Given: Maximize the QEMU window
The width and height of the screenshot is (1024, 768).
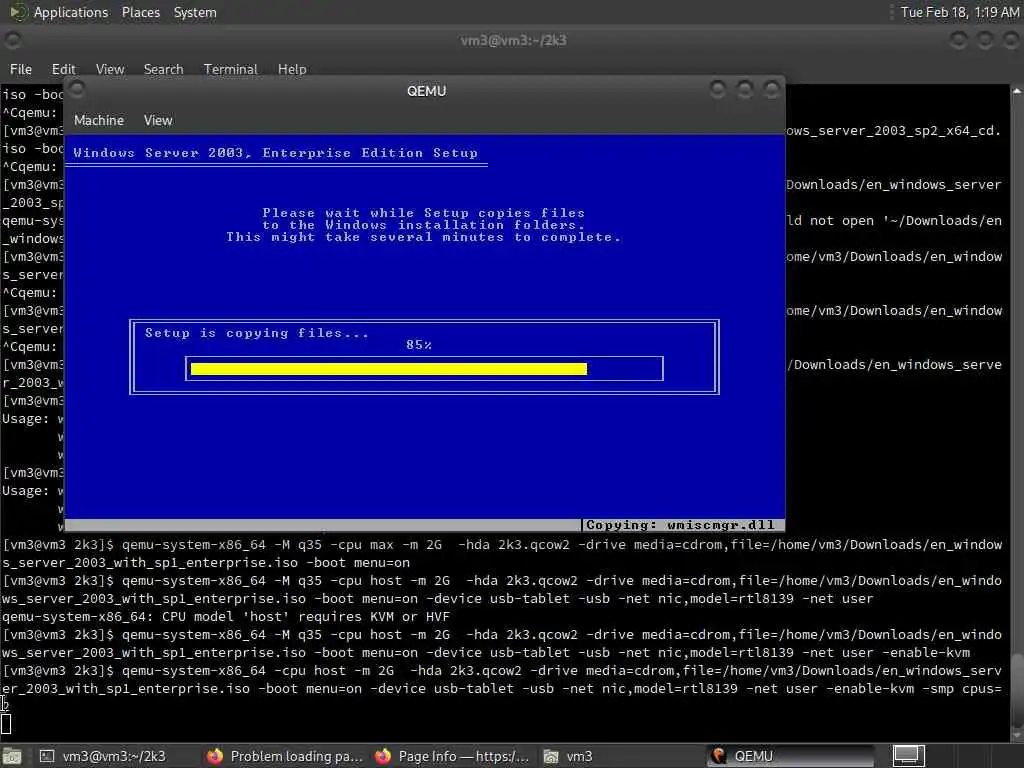Looking at the screenshot, I should [x=744, y=89].
